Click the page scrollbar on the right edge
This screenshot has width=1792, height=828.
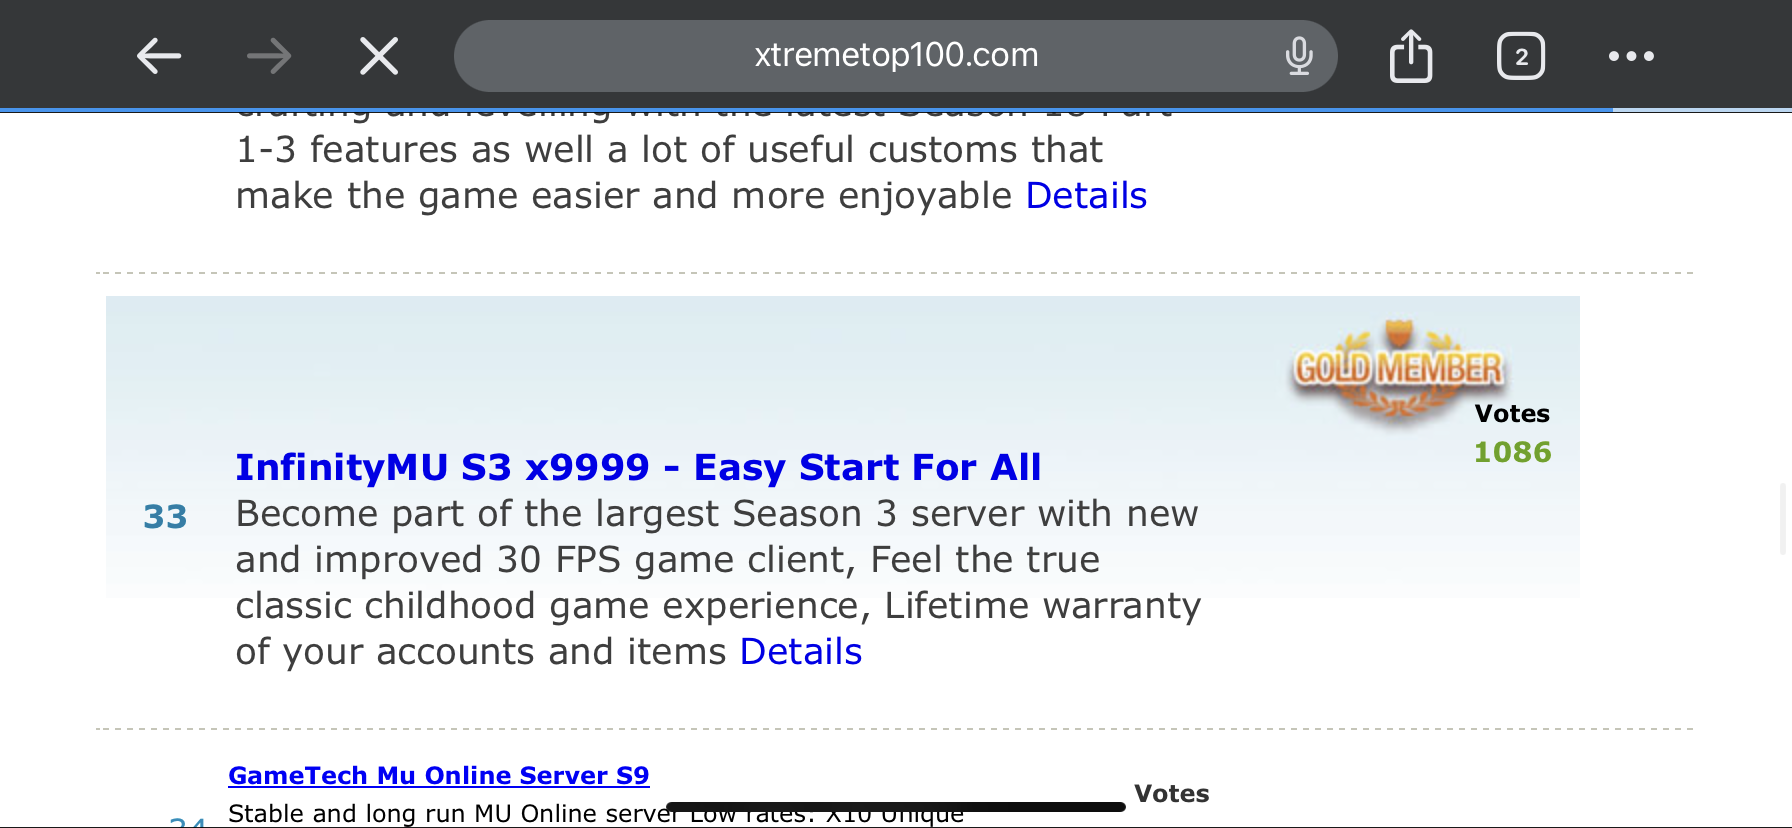(x=1784, y=518)
